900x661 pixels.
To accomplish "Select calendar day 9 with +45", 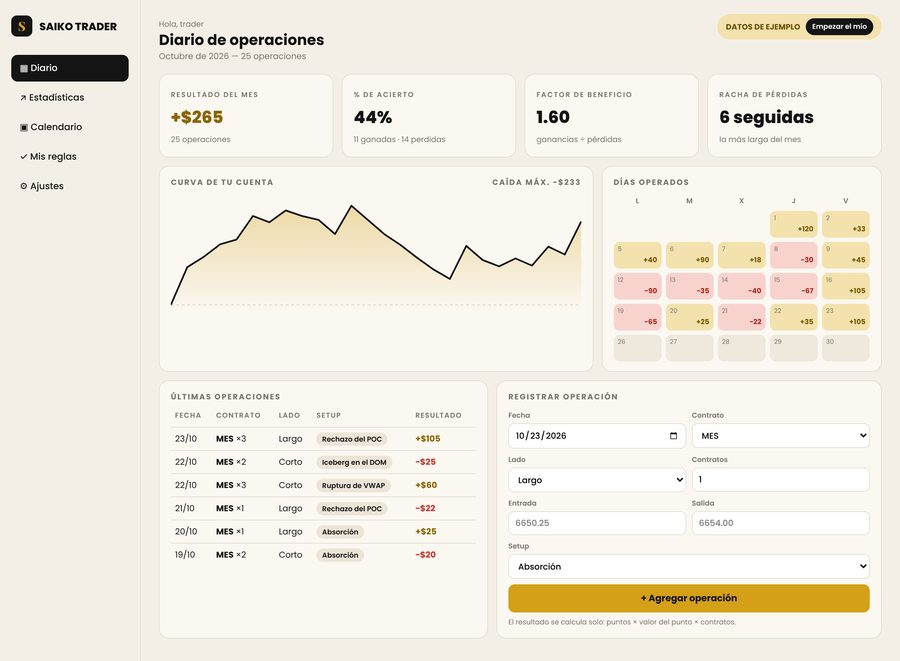I will coord(845,255).
